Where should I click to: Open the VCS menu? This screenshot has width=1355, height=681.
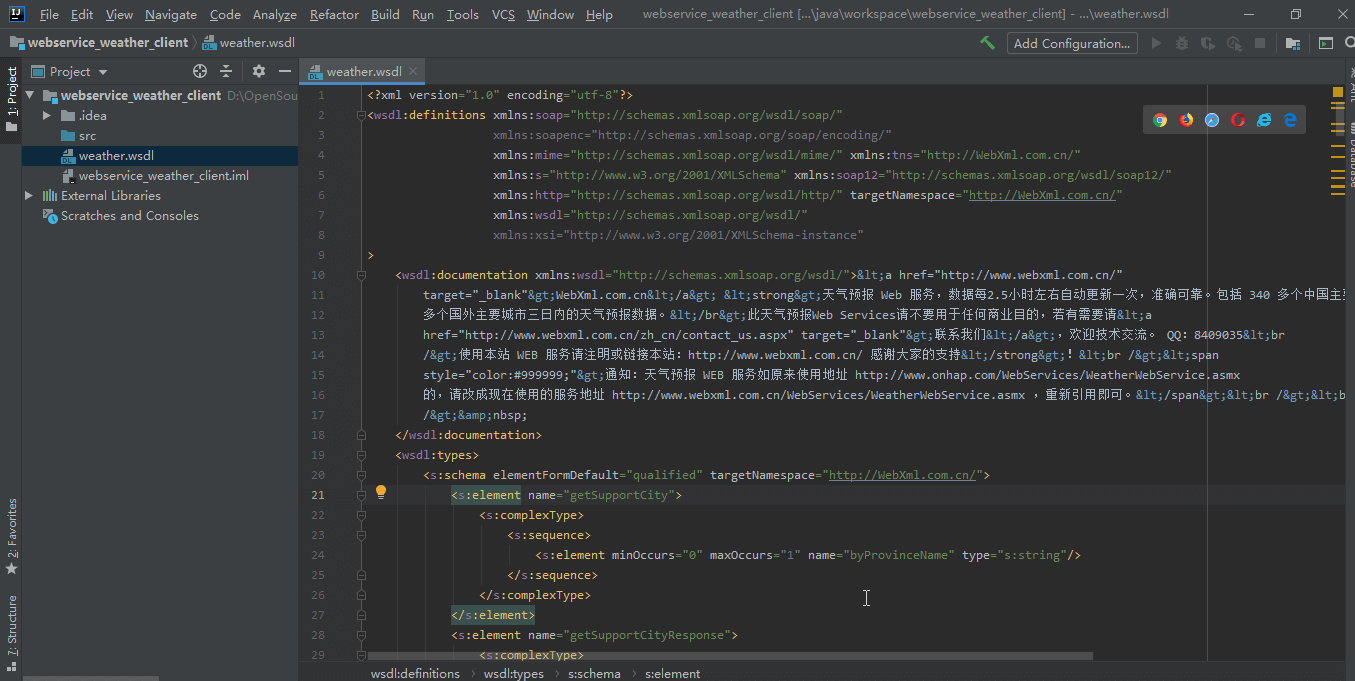click(503, 15)
